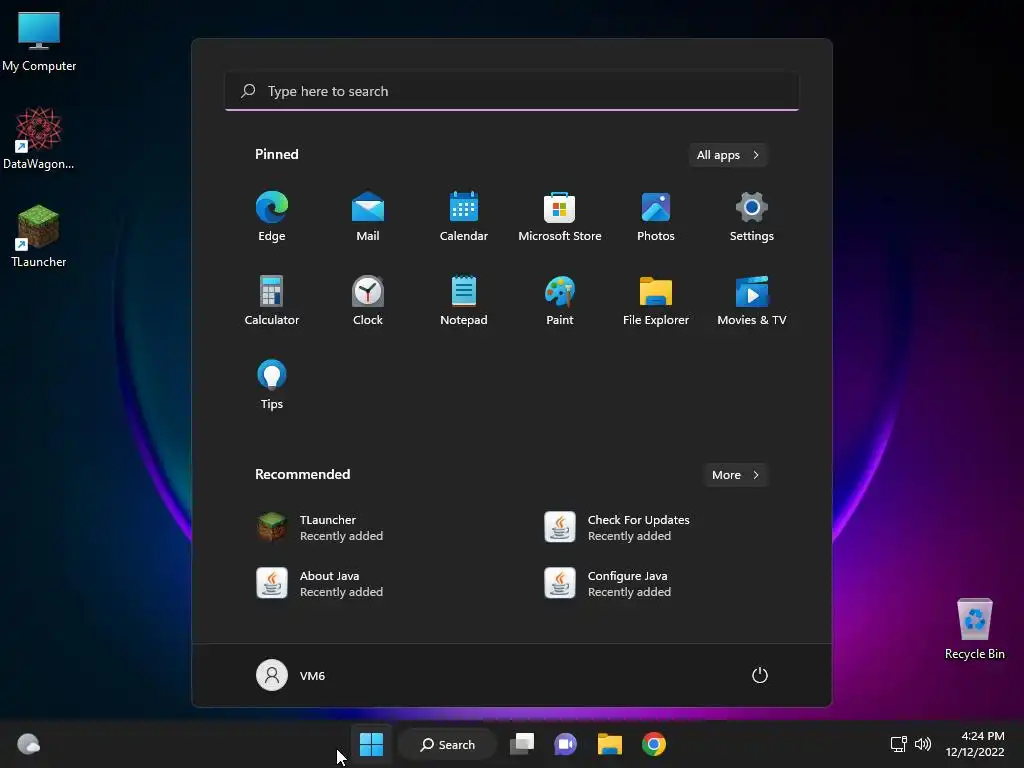Show All apps list
The height and width of the screenshot is (768, 1024).
pyautogui.click(x=728, y=155)
